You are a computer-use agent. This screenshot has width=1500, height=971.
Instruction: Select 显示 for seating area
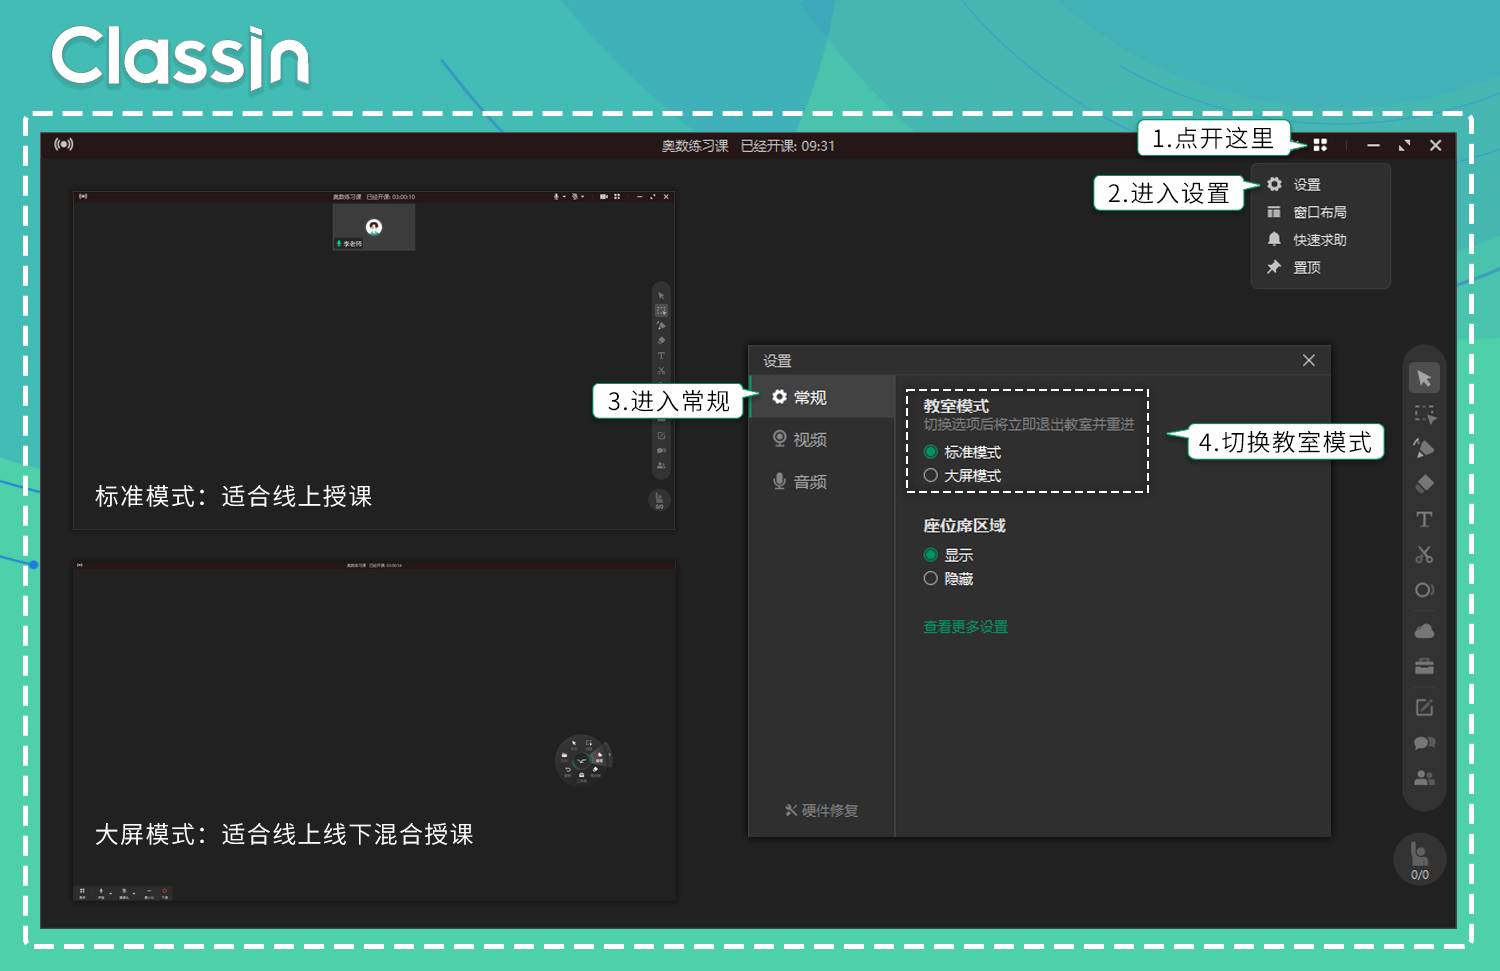click(x=931, y=555)
